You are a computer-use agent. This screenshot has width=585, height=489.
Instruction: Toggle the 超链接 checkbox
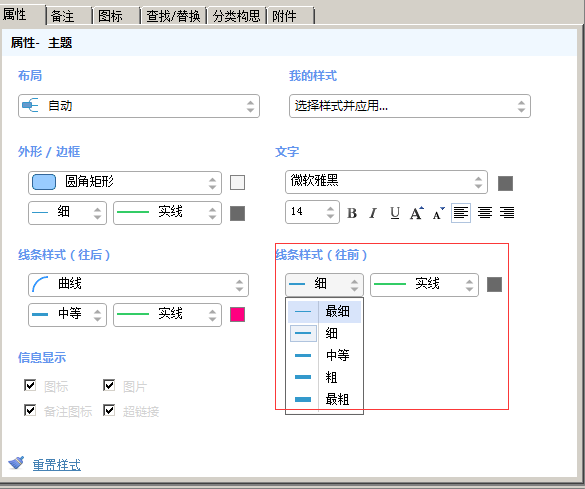[109, 410]
